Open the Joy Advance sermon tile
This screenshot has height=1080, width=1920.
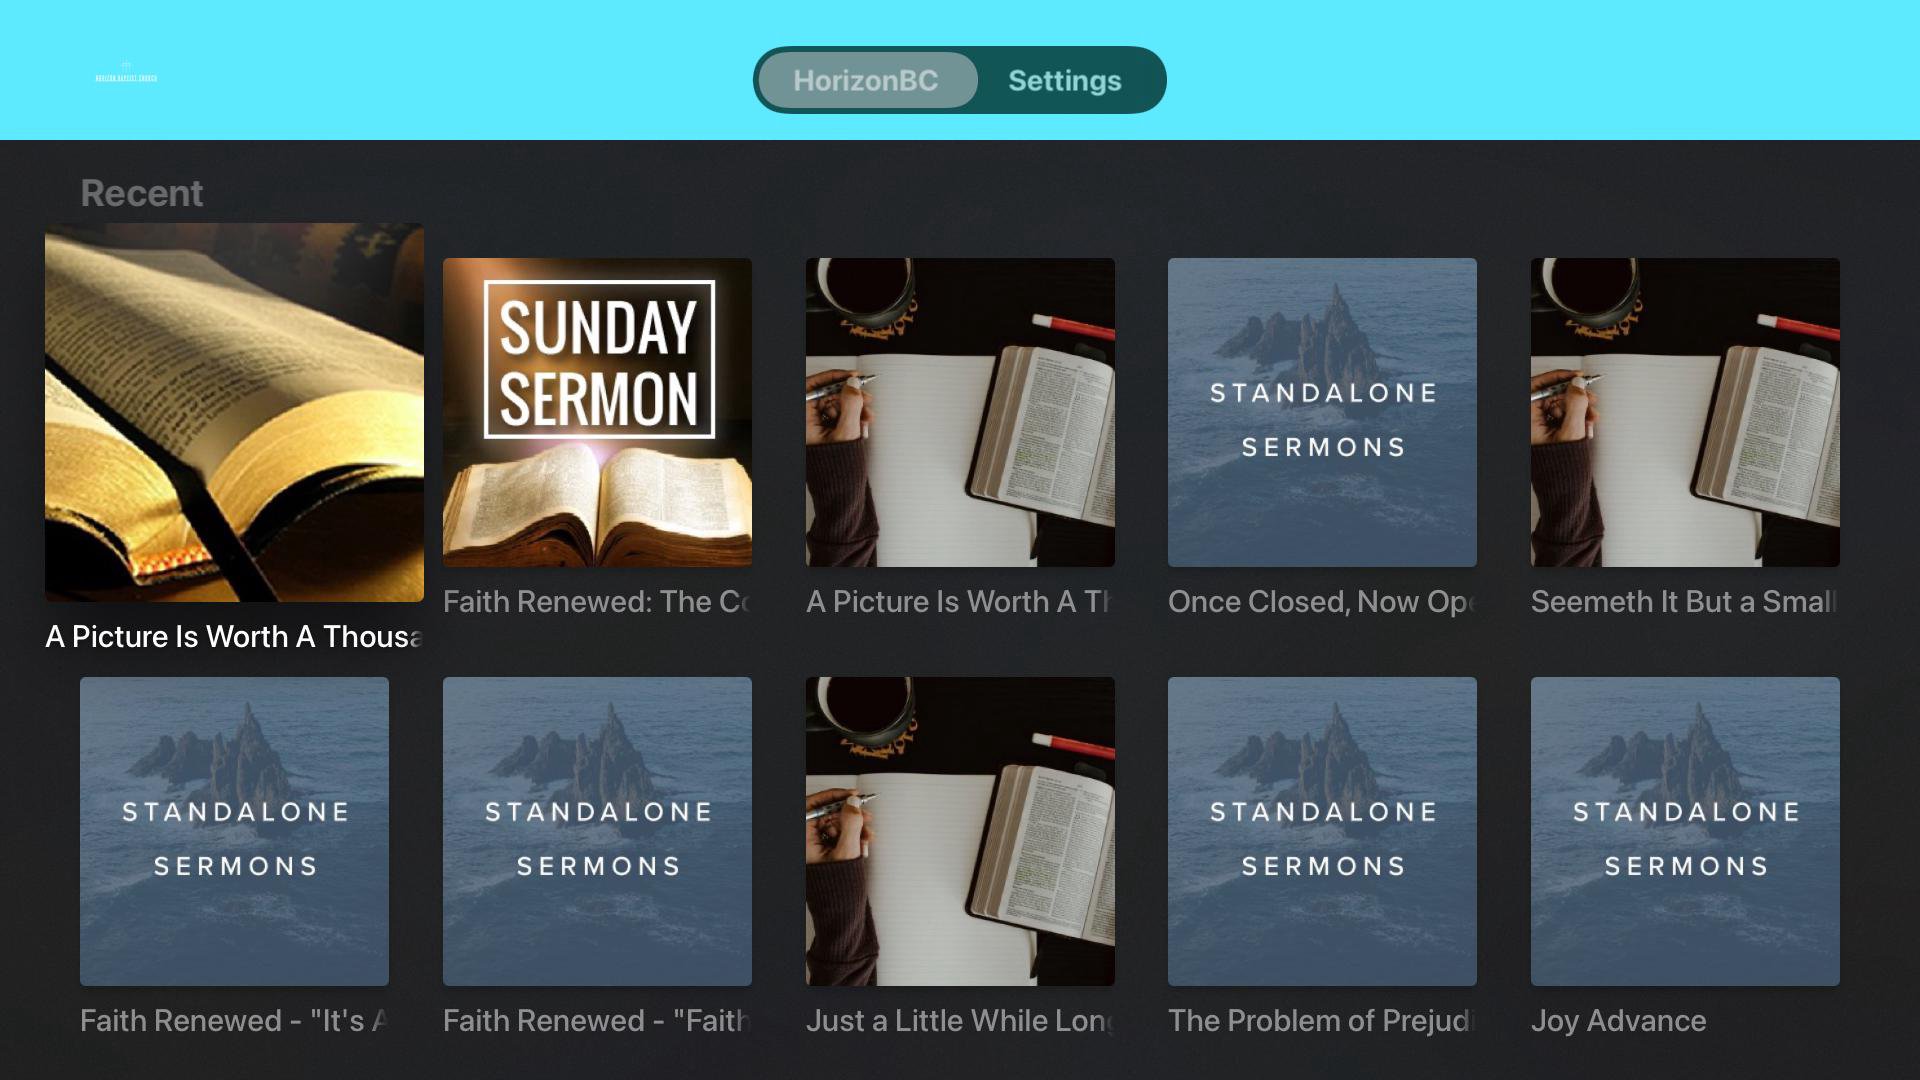[x=1685, y=831]
